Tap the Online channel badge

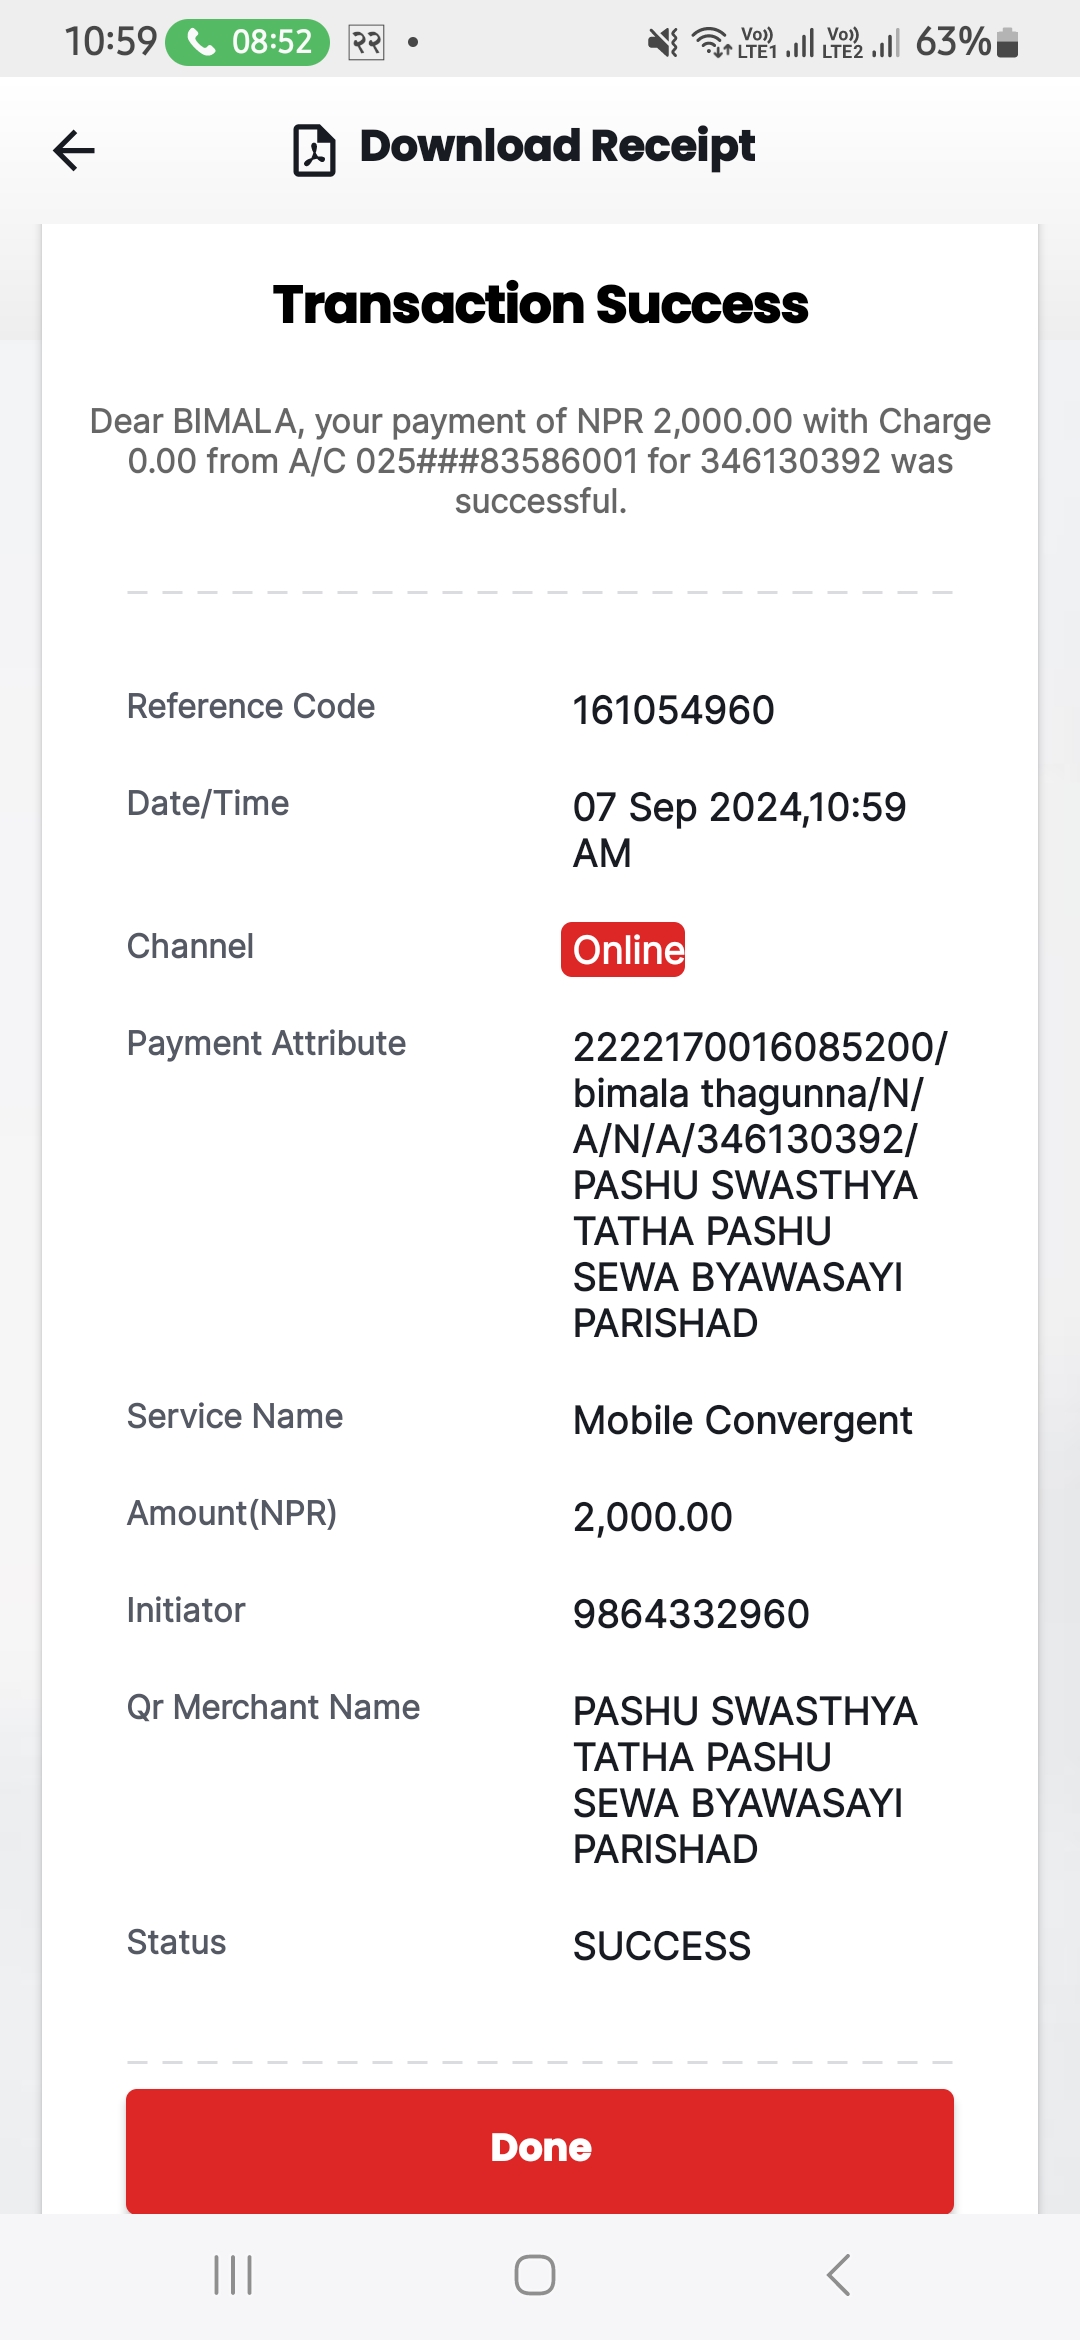(x=623, y=949)
